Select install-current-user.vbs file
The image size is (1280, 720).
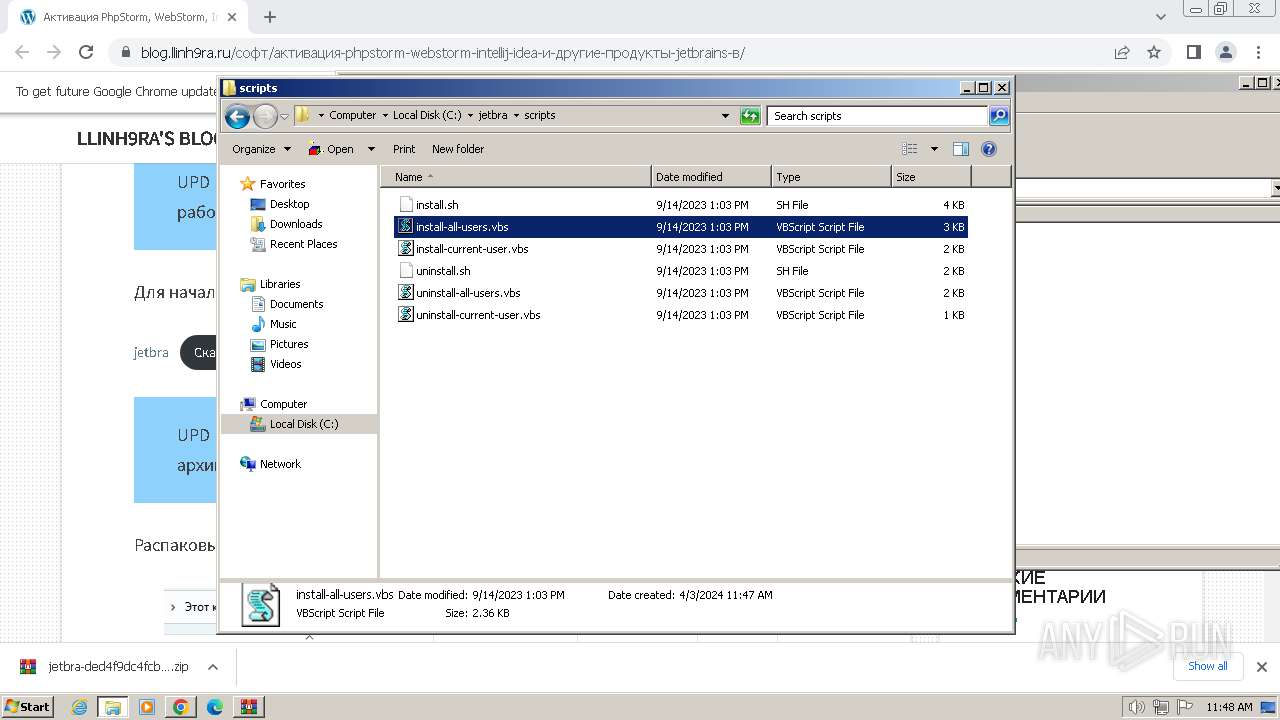(x=681, y=249)
